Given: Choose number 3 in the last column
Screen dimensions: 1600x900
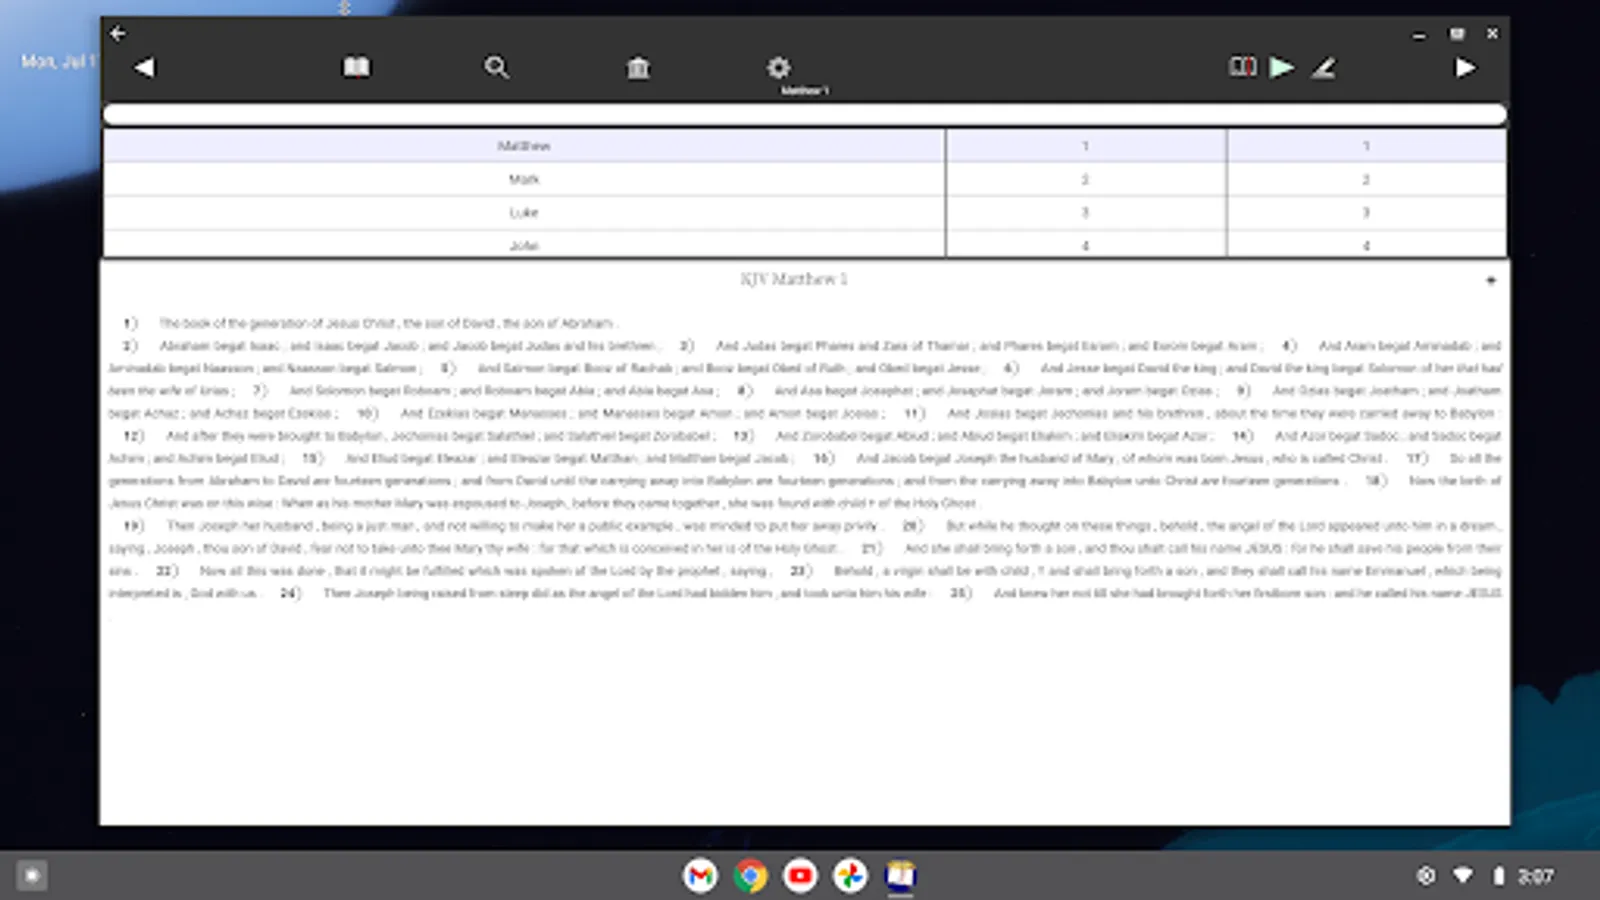Looking at the screenshot, I should [1366, 212].
